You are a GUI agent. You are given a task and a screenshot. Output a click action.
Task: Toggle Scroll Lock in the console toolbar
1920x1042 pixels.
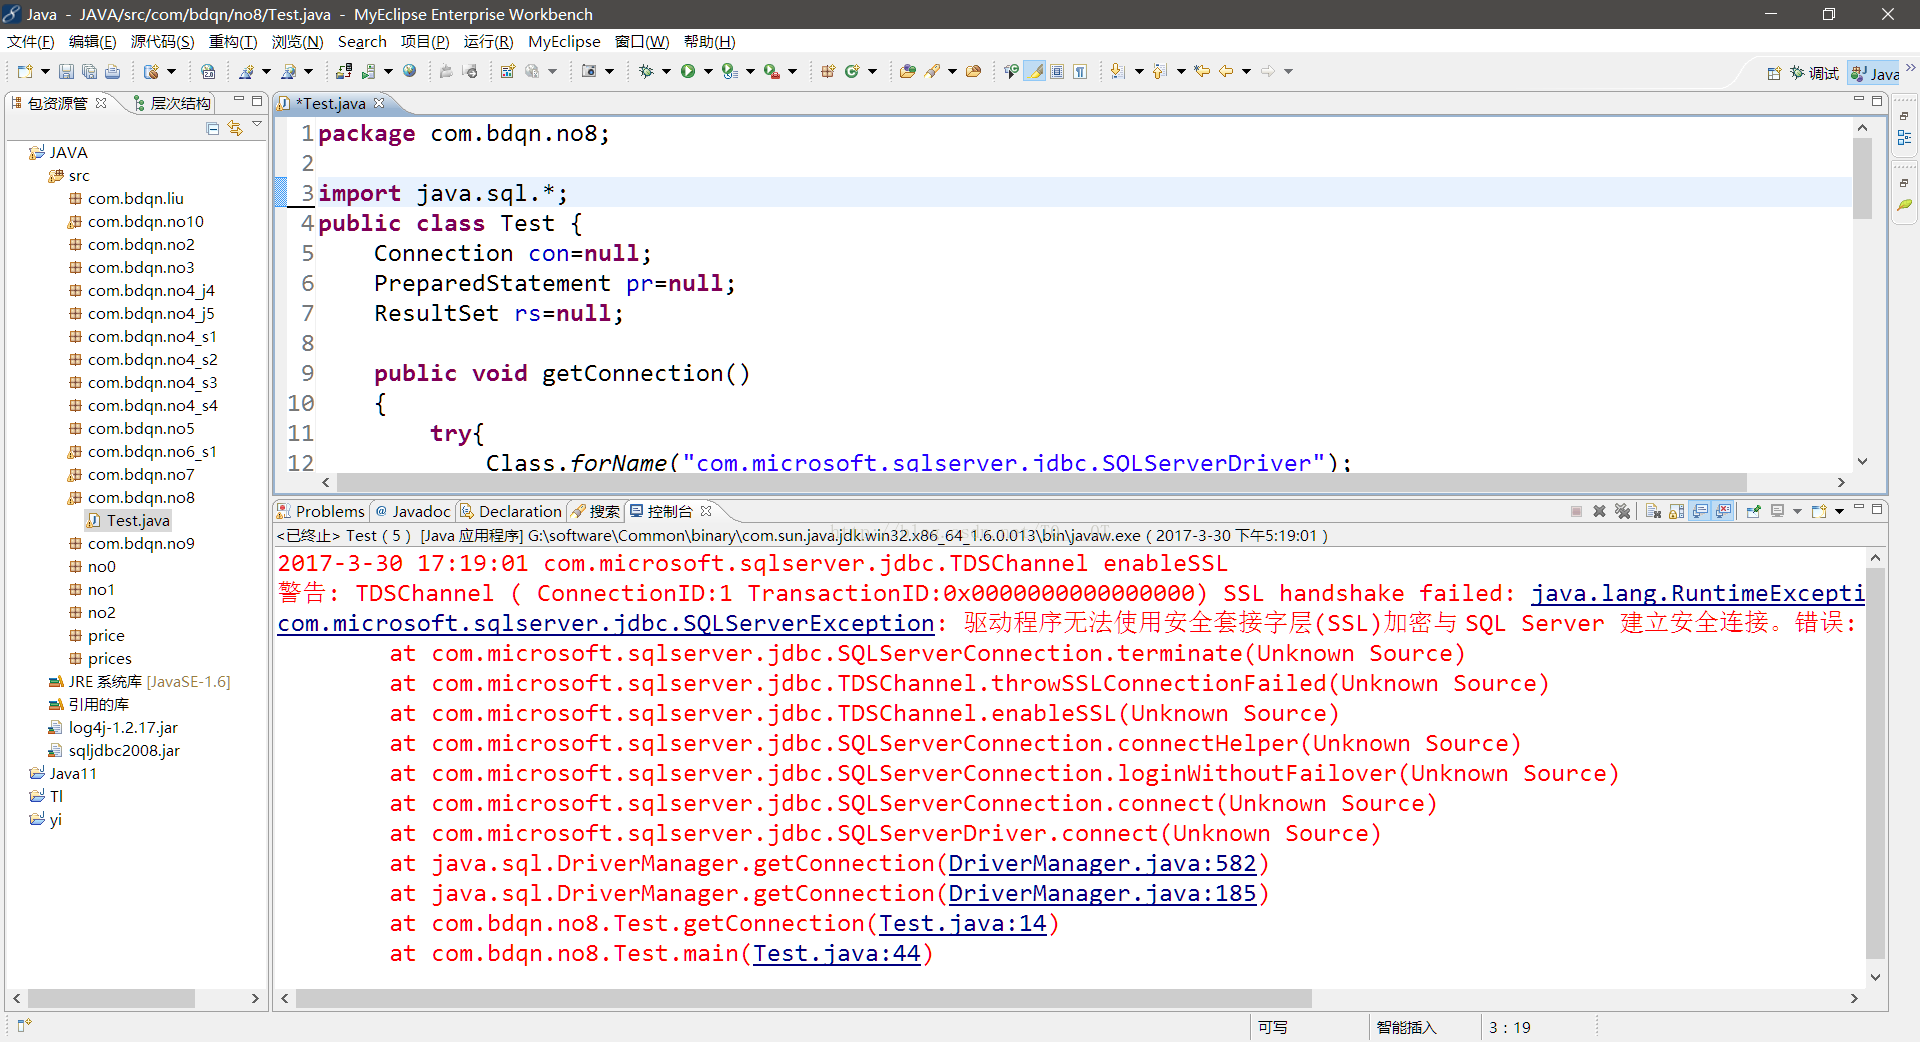pyautogui.click(x=1676, y=511)
